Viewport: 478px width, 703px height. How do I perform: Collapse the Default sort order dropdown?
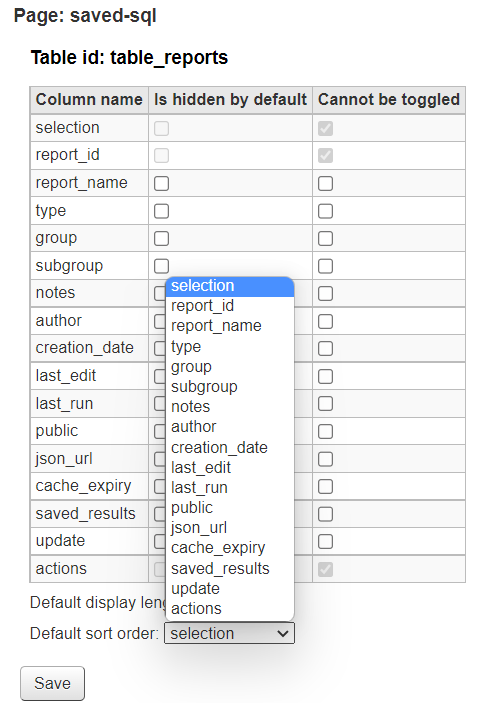coord(229,634)
